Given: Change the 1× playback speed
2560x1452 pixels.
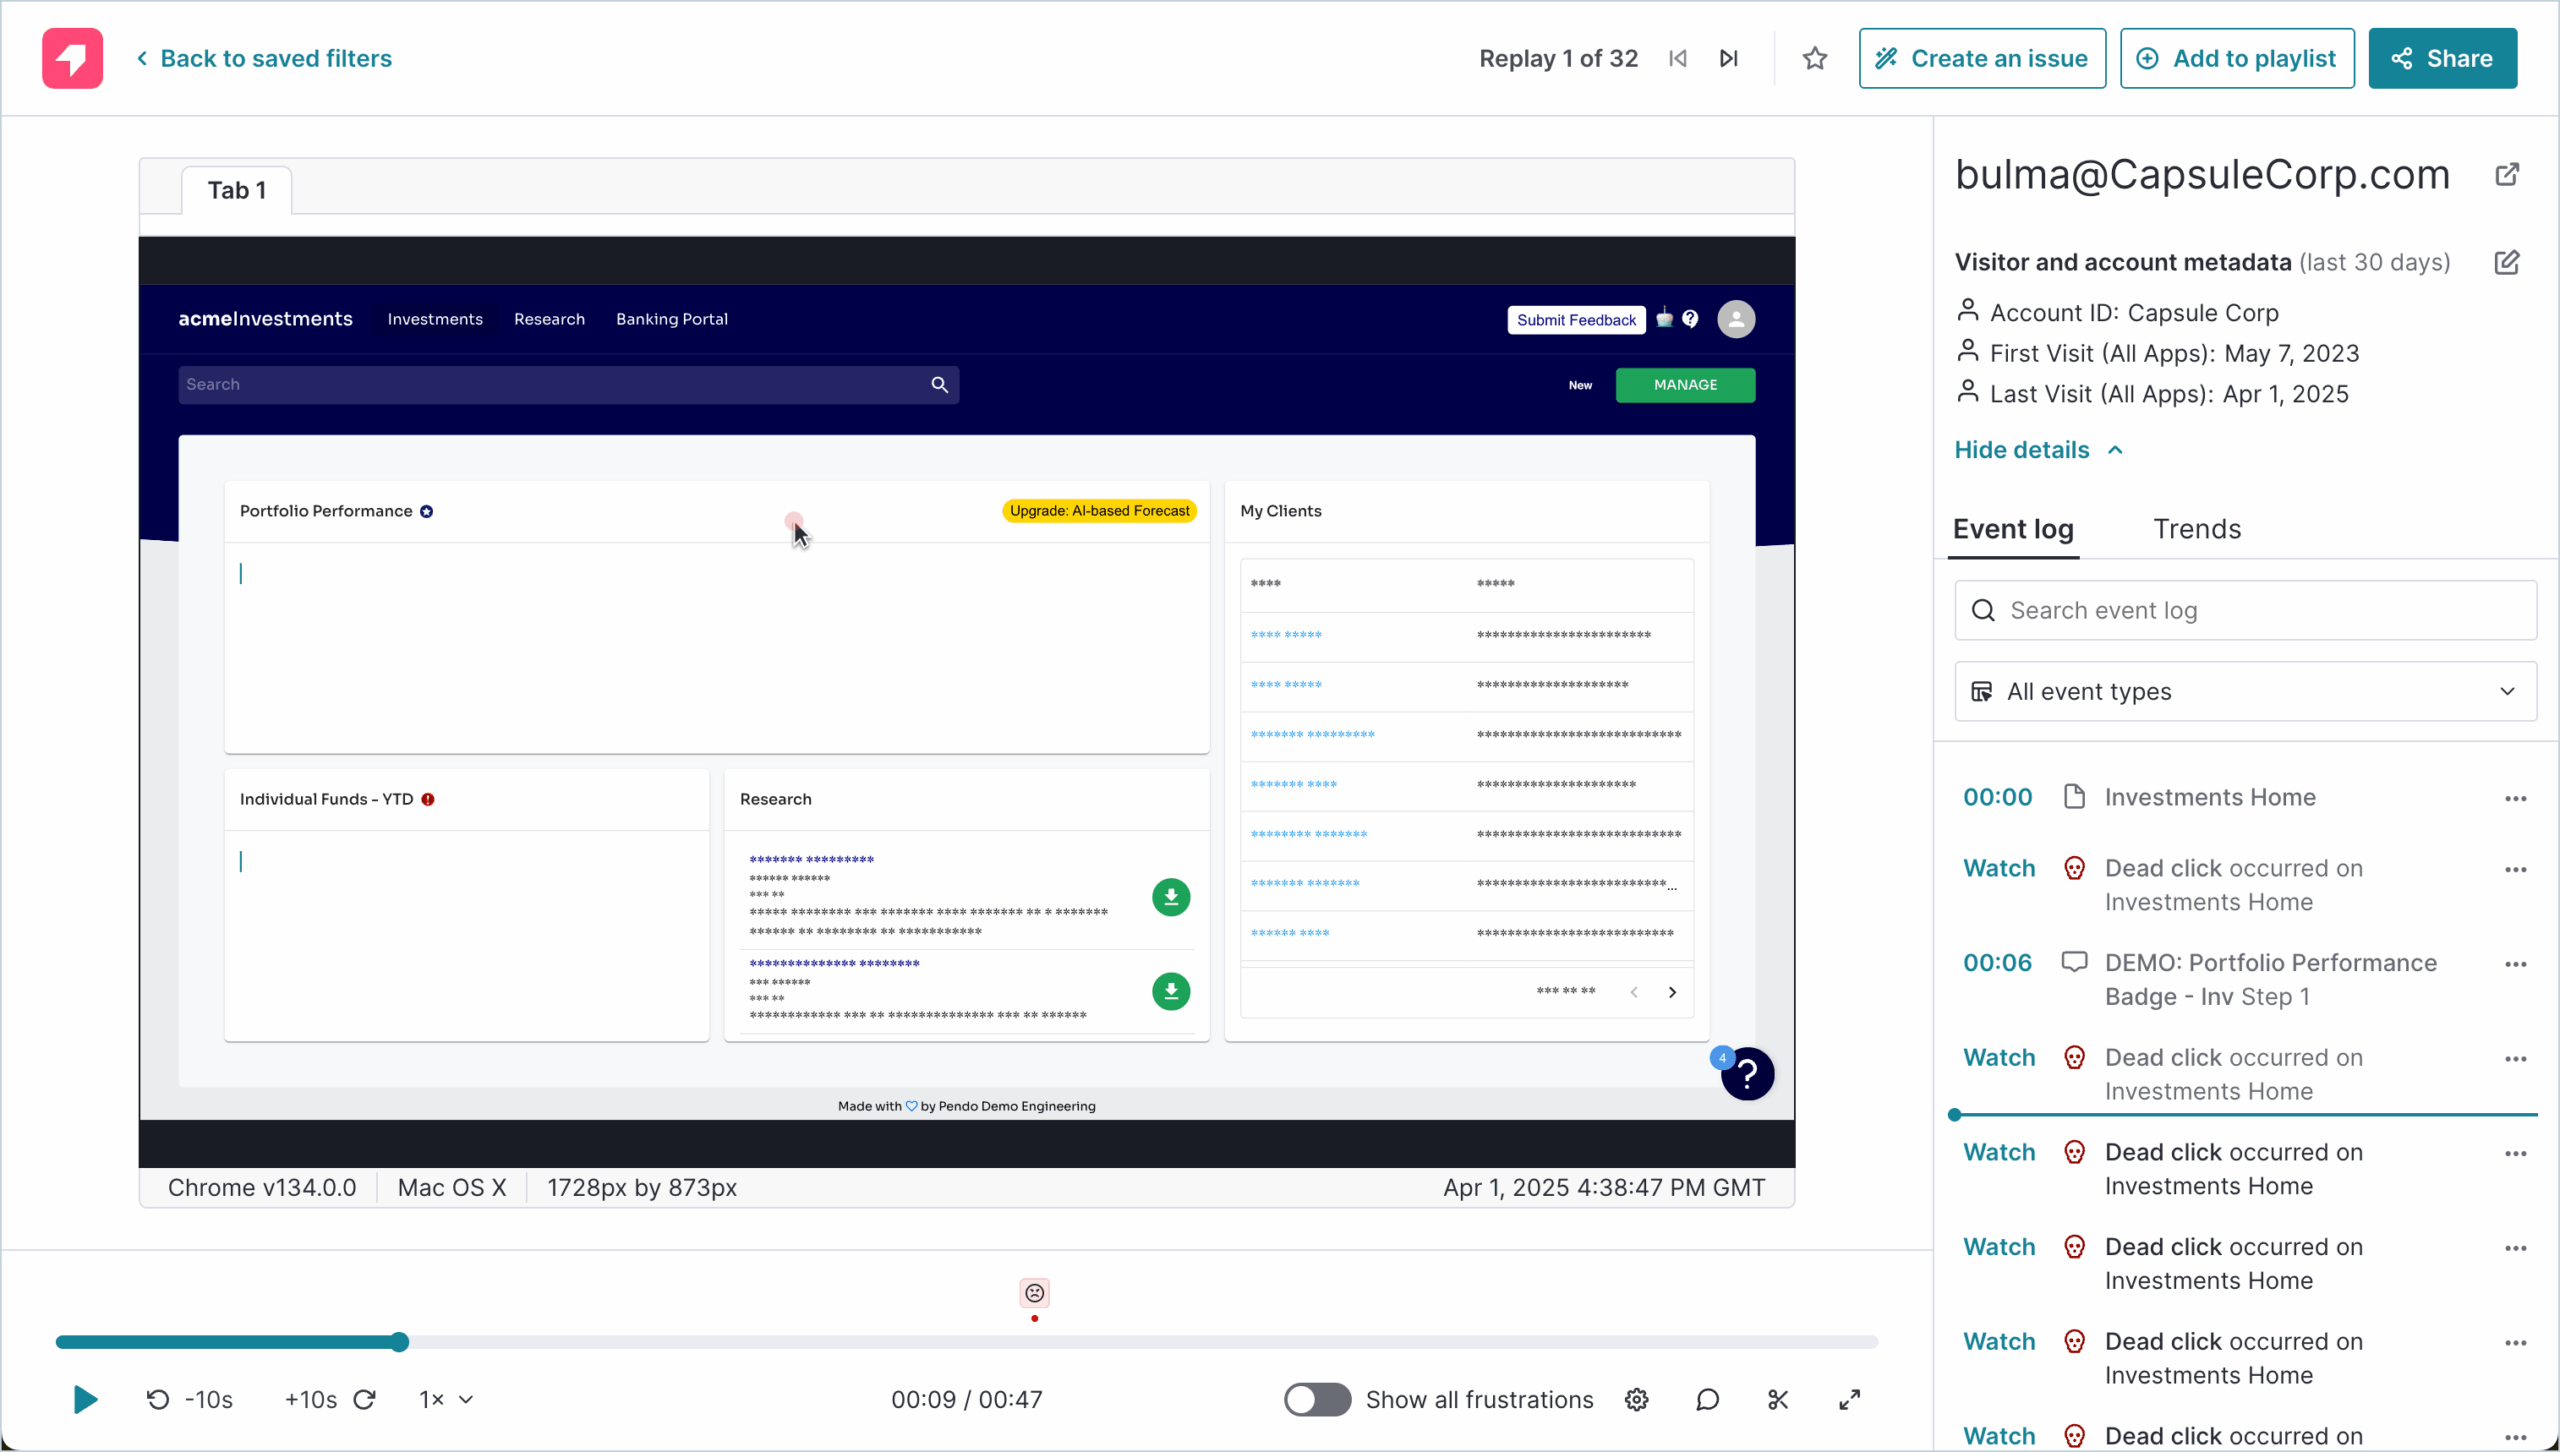Looking at the screenshot, I should pyautogui.click(x=445, y=1399).
